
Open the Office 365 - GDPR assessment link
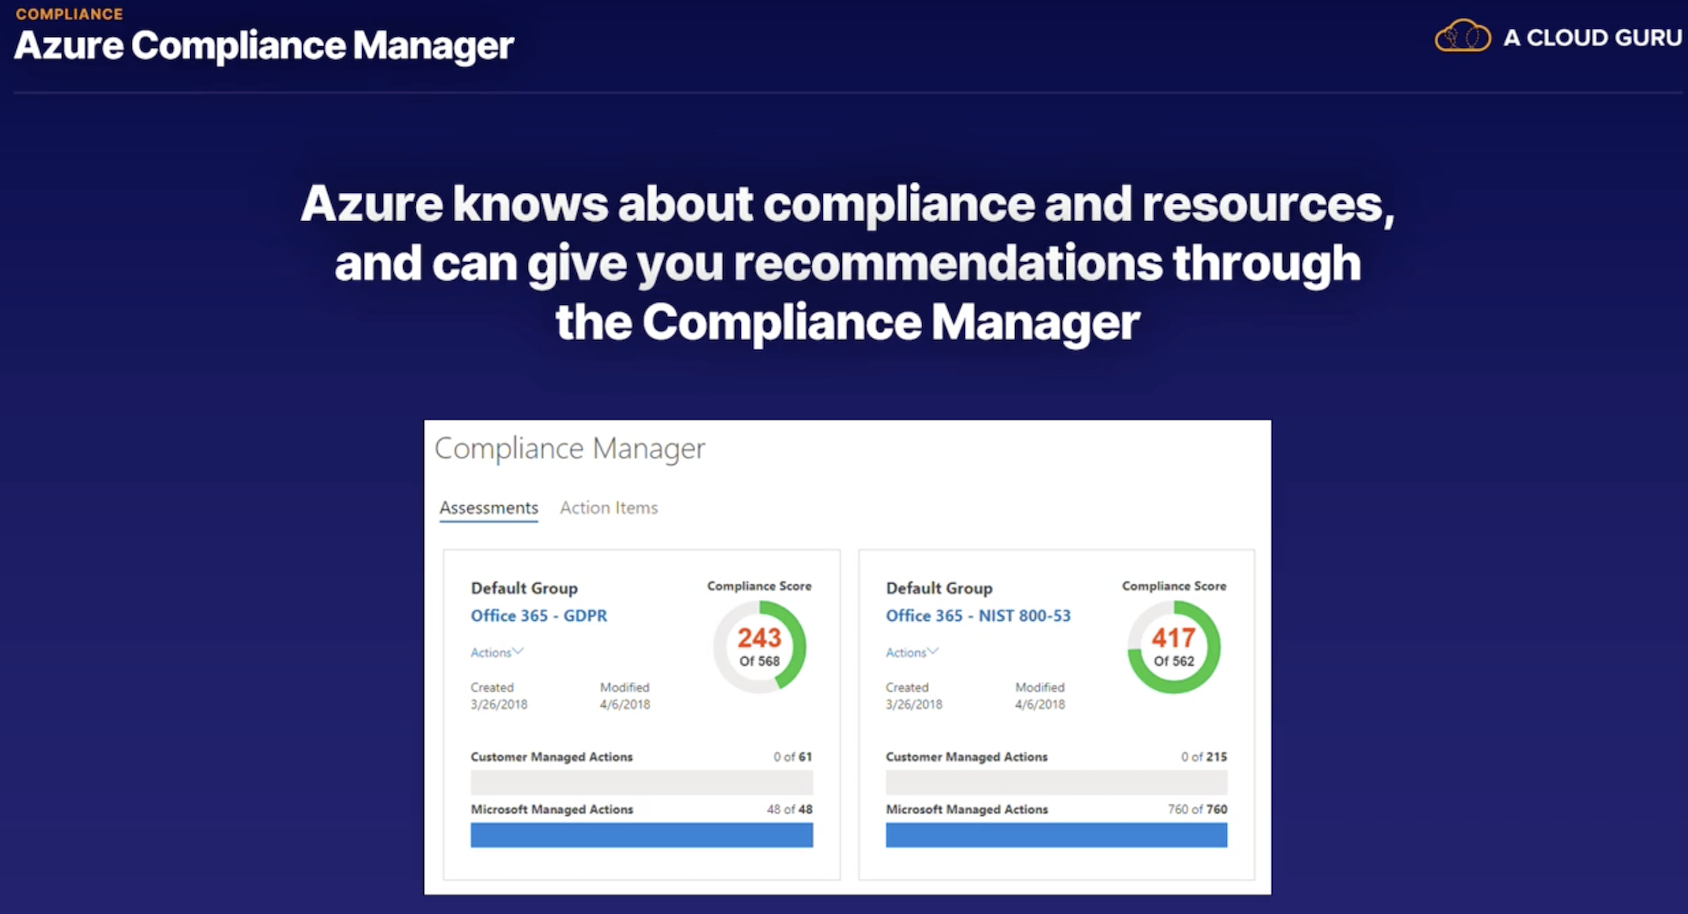click(538, 616)
